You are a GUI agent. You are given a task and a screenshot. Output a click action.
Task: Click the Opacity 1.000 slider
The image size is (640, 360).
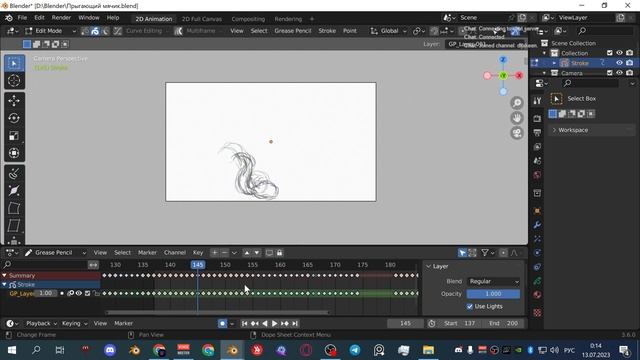pyautogui.click(x=493, y=294)
